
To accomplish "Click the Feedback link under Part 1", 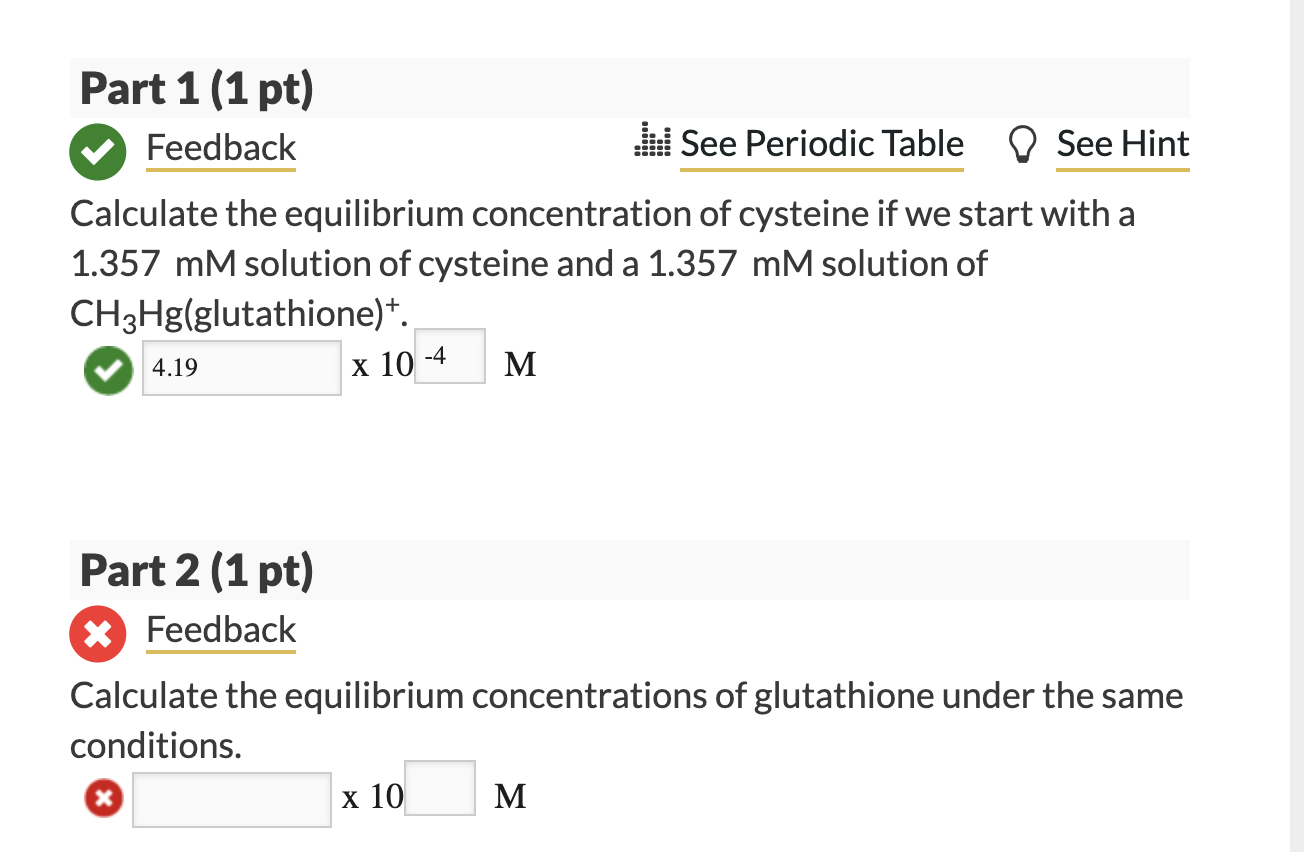I will pyautogui.click(x=220, y=148).
